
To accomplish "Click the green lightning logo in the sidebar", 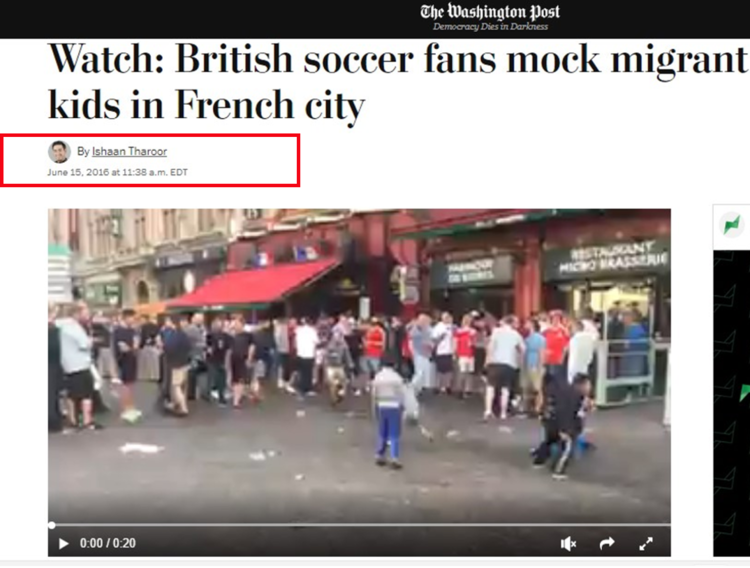I will pyautogui.click(x=731, y=225).
